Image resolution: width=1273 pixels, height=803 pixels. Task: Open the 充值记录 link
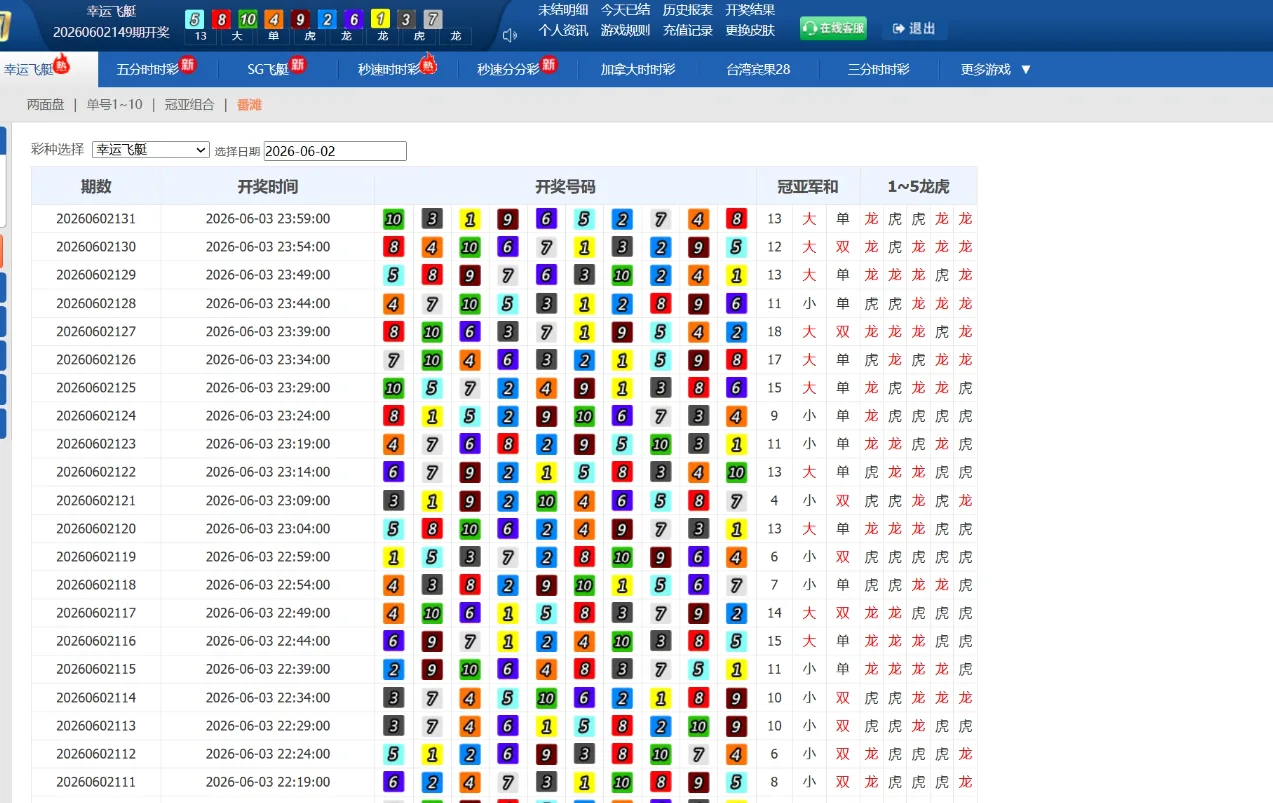click(x=688, y=30)
